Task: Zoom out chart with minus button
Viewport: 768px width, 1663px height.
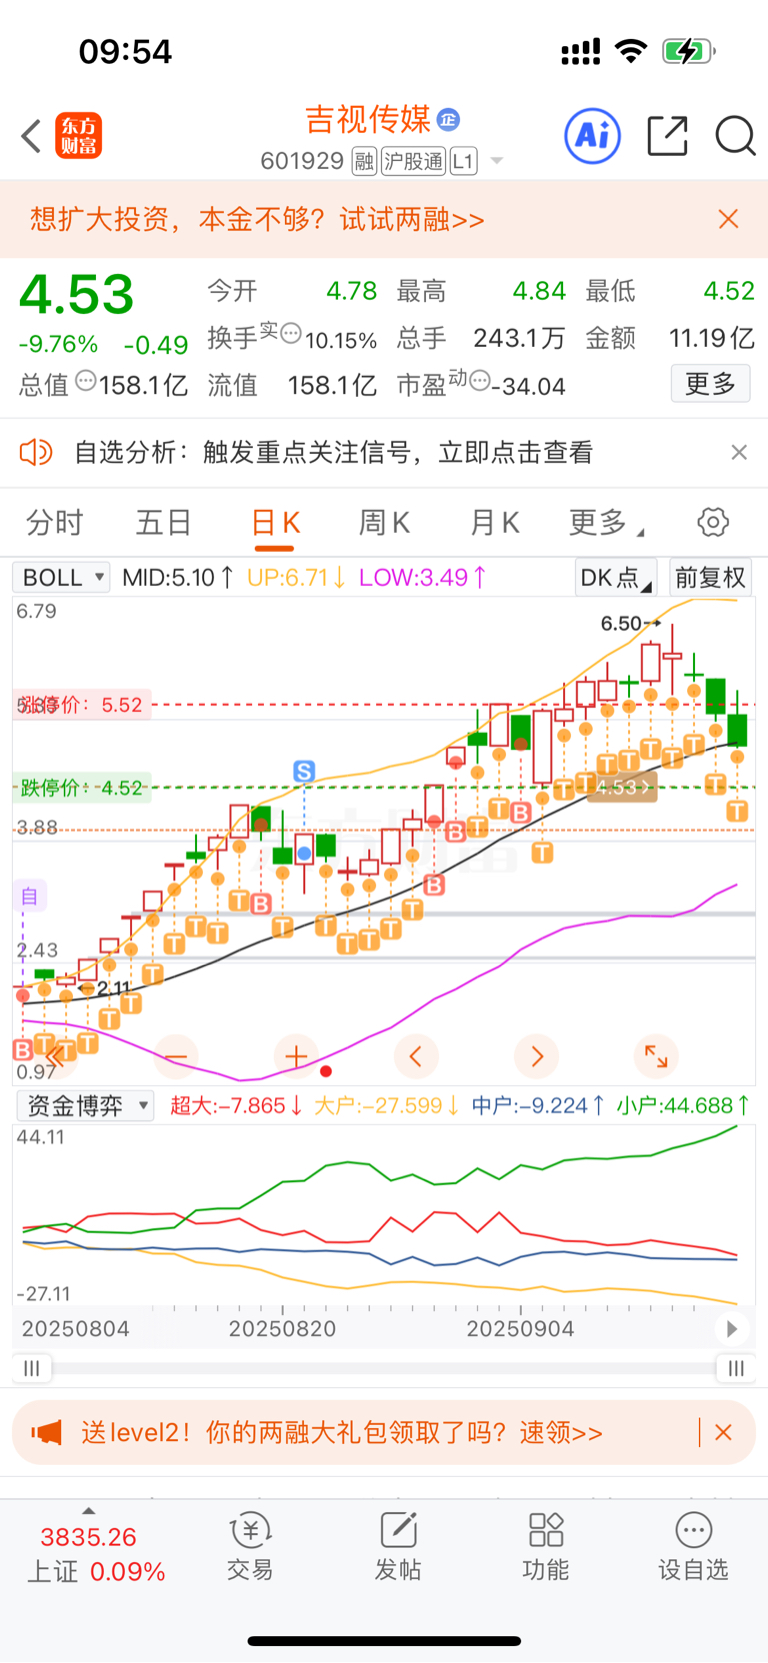Action: [176, 1056]
